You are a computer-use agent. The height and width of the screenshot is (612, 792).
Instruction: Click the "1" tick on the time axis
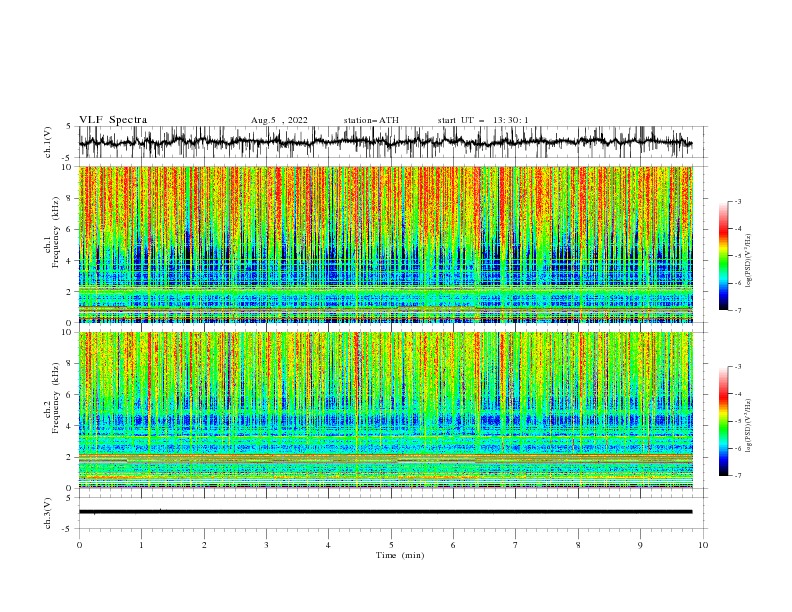[x=141, y=545]
